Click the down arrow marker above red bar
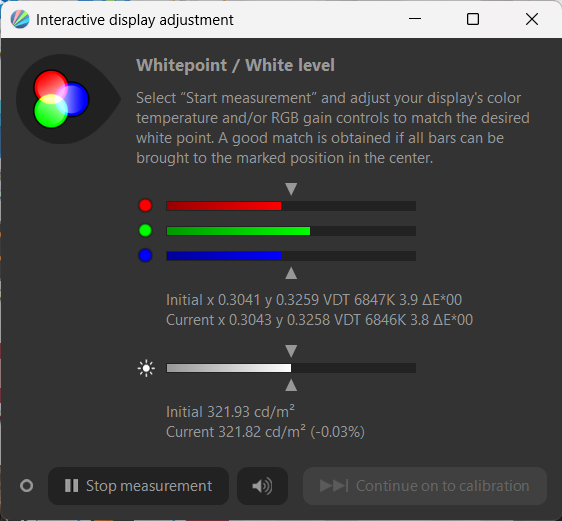 point(291,188)
